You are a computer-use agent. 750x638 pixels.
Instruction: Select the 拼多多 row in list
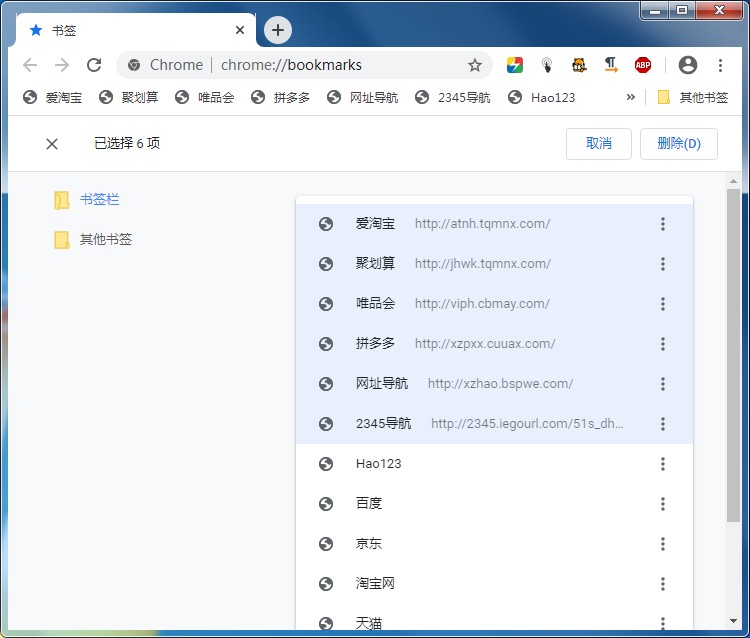(494, 344)
